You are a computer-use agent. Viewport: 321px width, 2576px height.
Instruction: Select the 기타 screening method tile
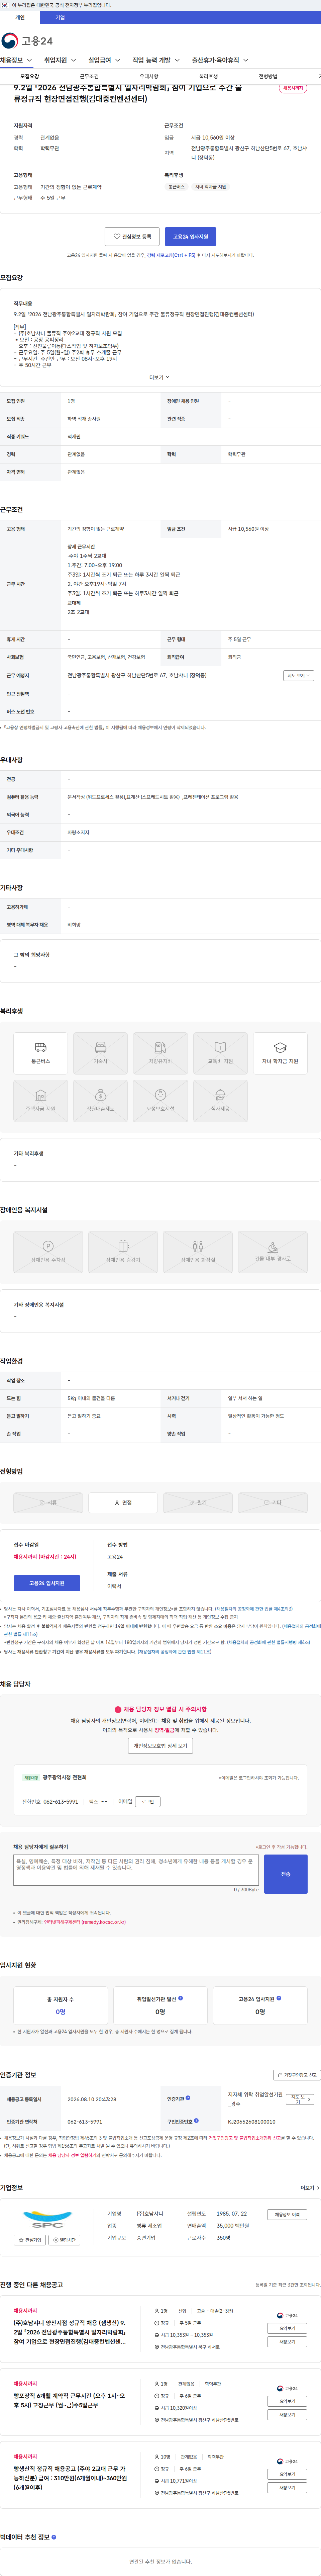click(273, 1502)
